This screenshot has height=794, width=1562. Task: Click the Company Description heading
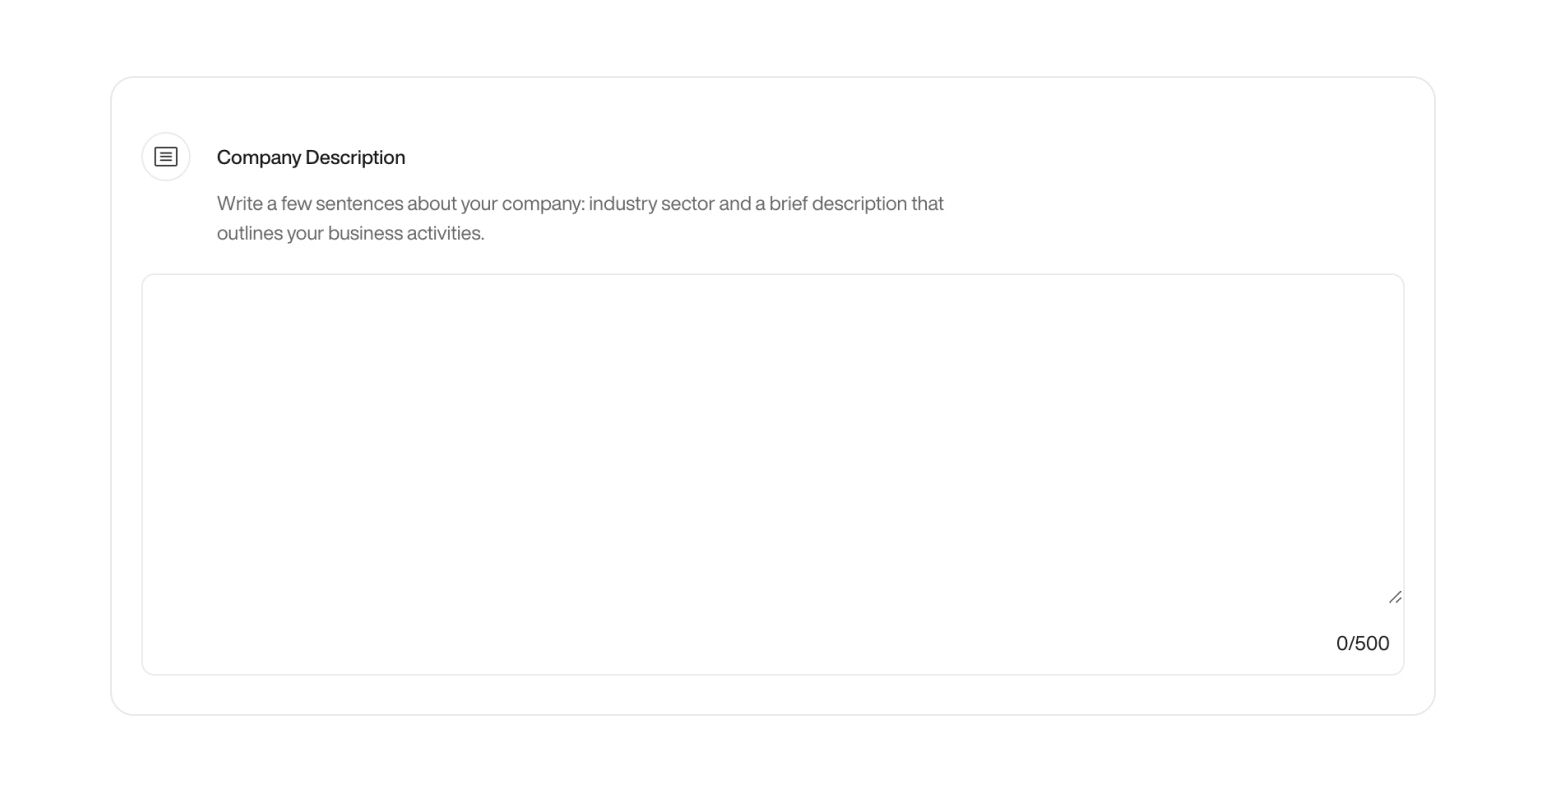point(311,157)
